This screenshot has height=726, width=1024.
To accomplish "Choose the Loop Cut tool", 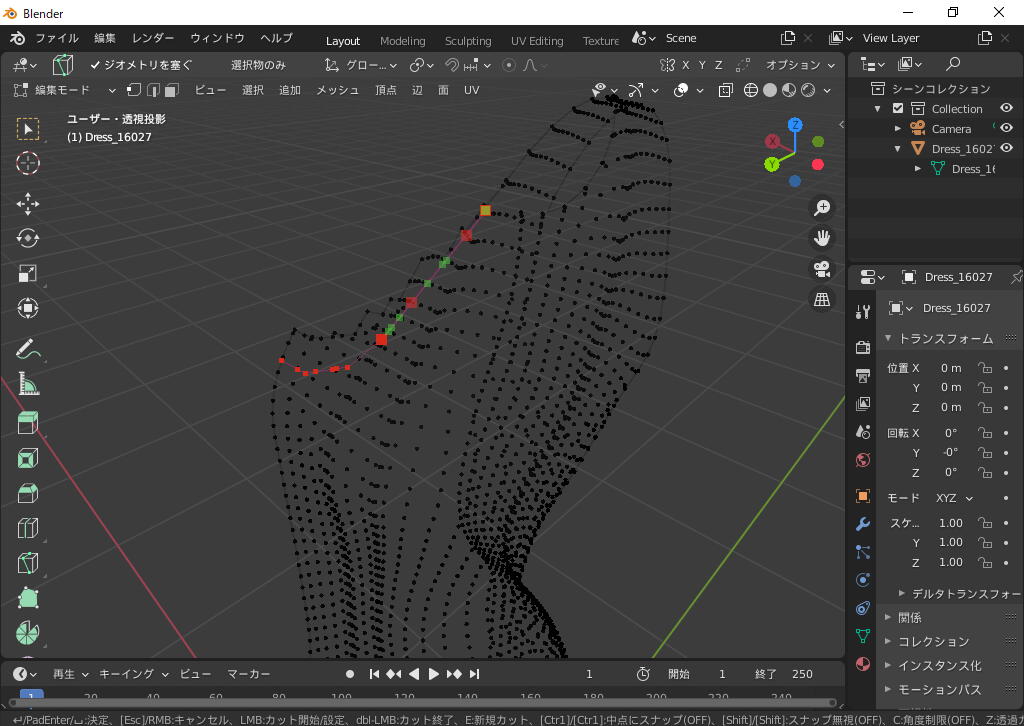I will coord(27,528).
